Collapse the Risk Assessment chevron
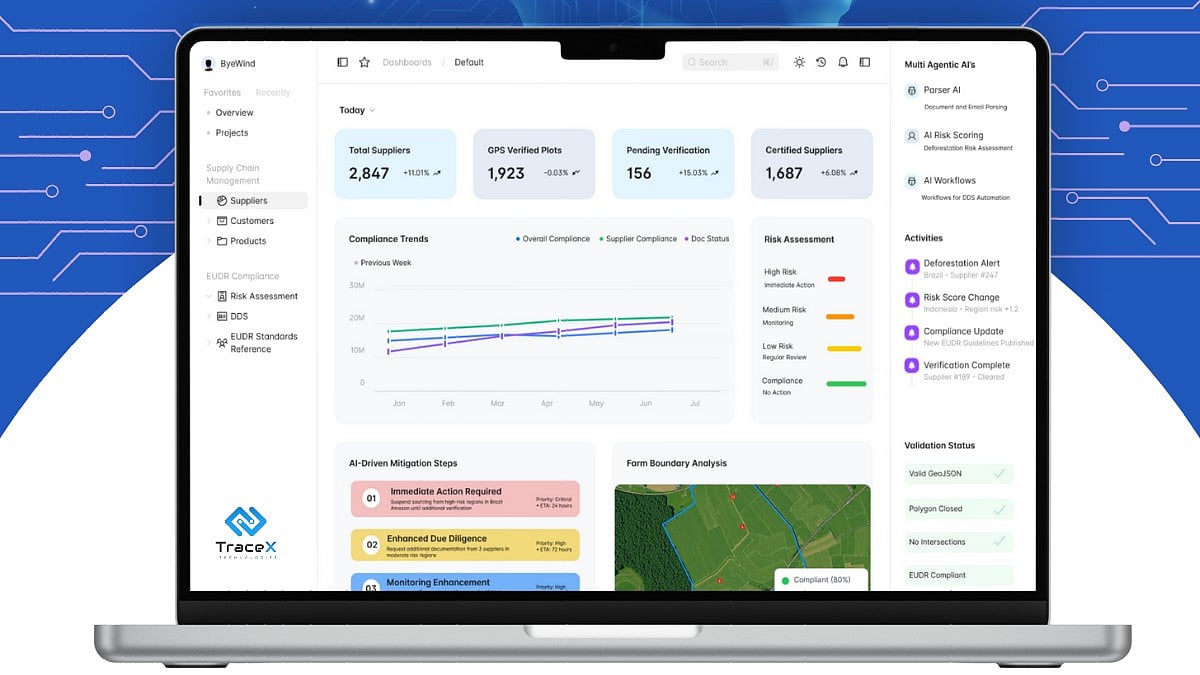Image resolution: width=1200 pixels, height=675 pixels. point(209,296)
